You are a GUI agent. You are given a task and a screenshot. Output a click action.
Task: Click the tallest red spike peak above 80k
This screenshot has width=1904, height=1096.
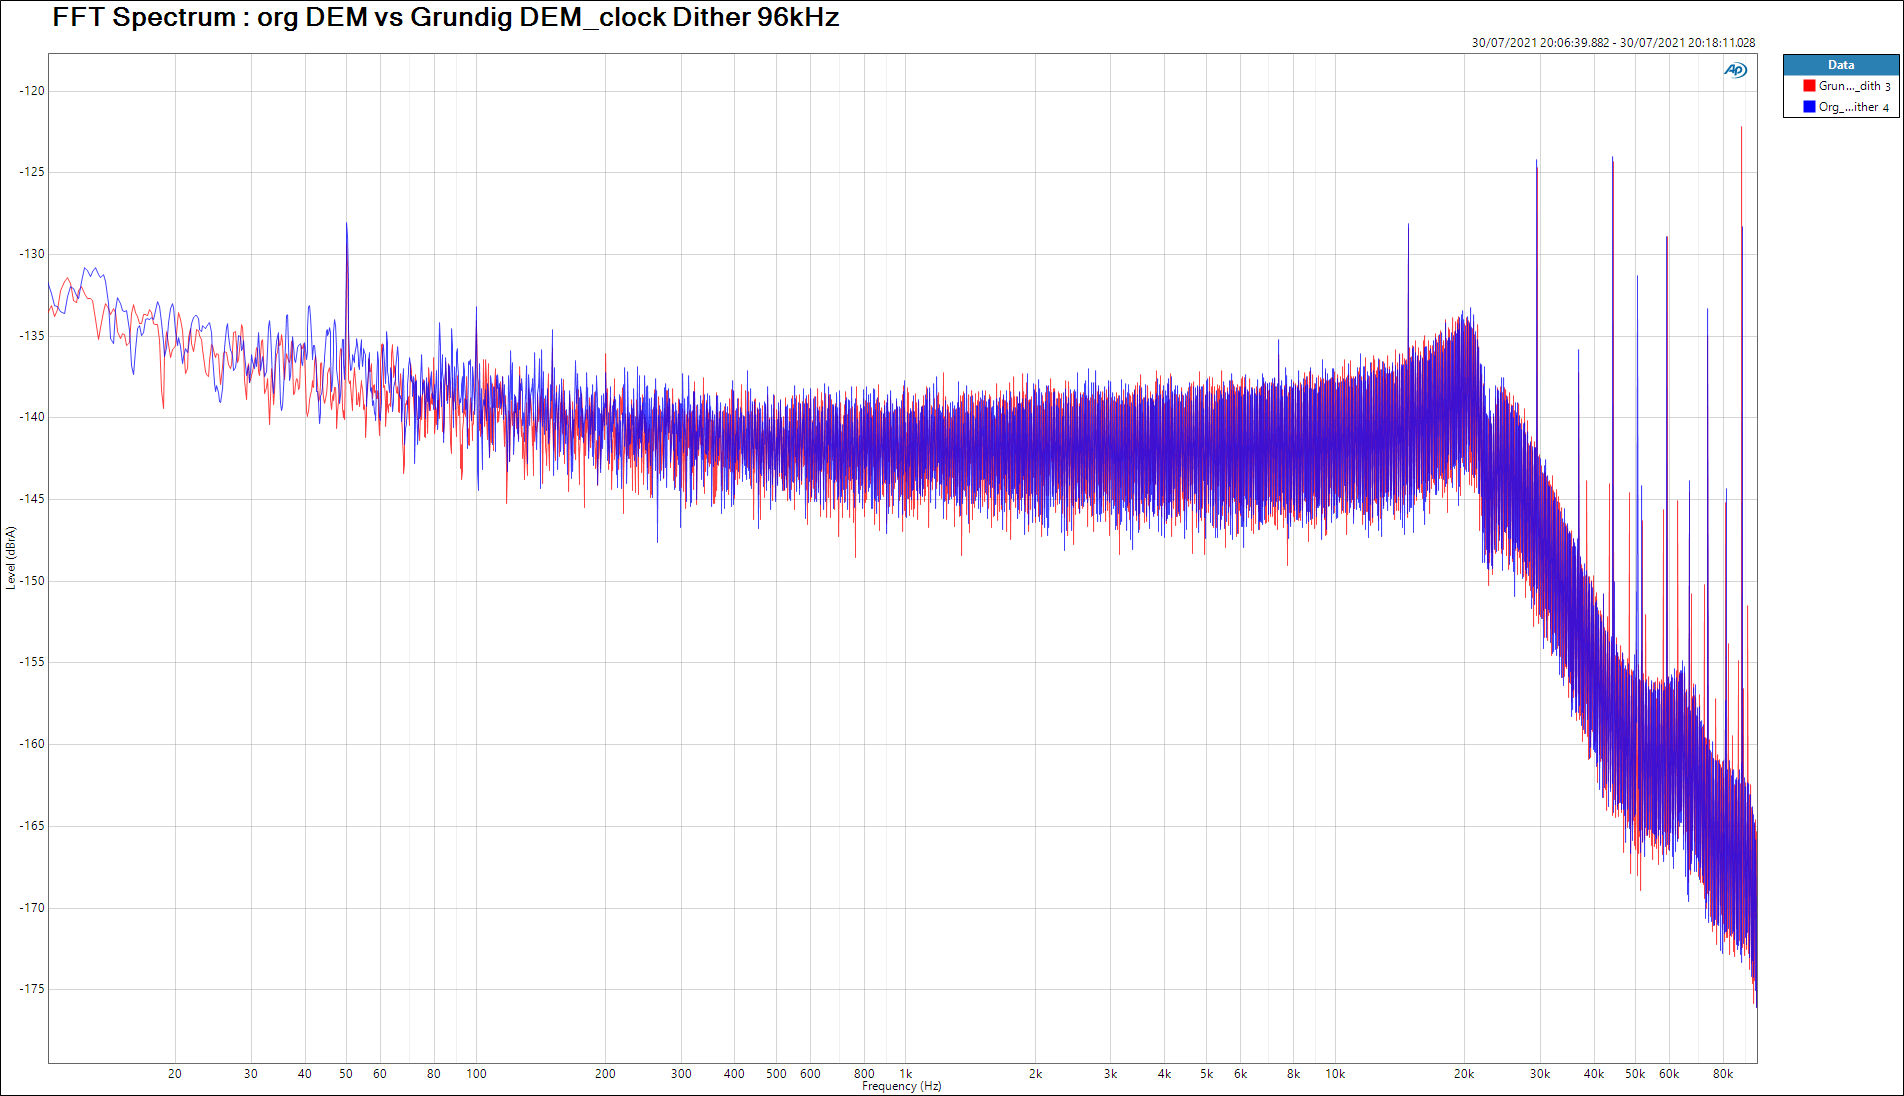pyautogui.click(x=1741, y=130)
